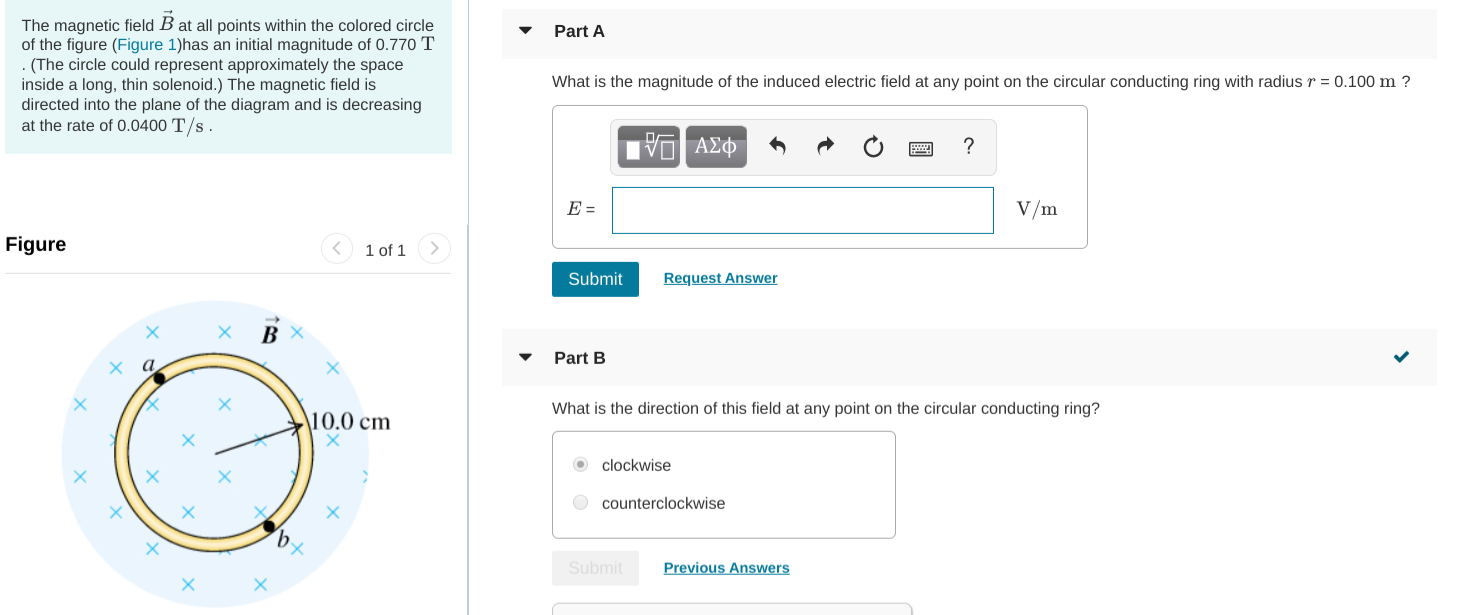Image resolution: width=1483 pixels, height=615 pixels.
Task: Click the undo arrow in equation toolbar
Action: (775, 146)
